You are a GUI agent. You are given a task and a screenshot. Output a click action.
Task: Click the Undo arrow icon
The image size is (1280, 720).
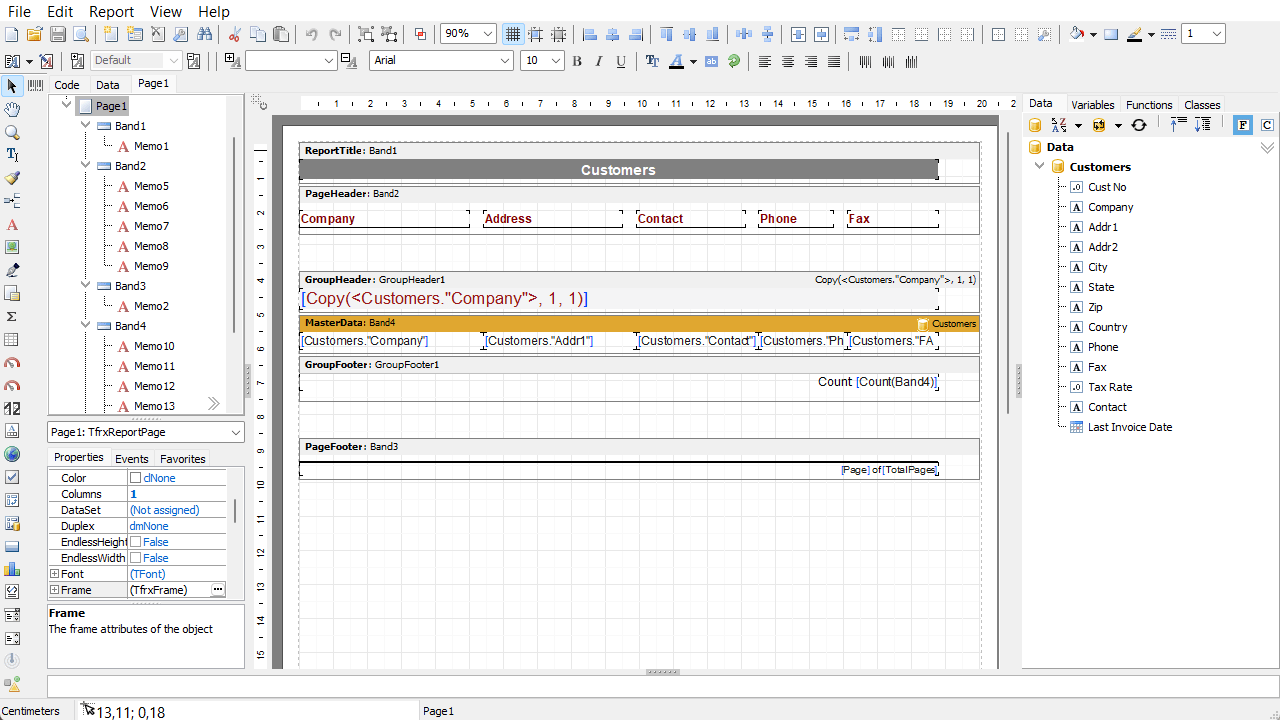pyautogui.click(x=312, y=34)
